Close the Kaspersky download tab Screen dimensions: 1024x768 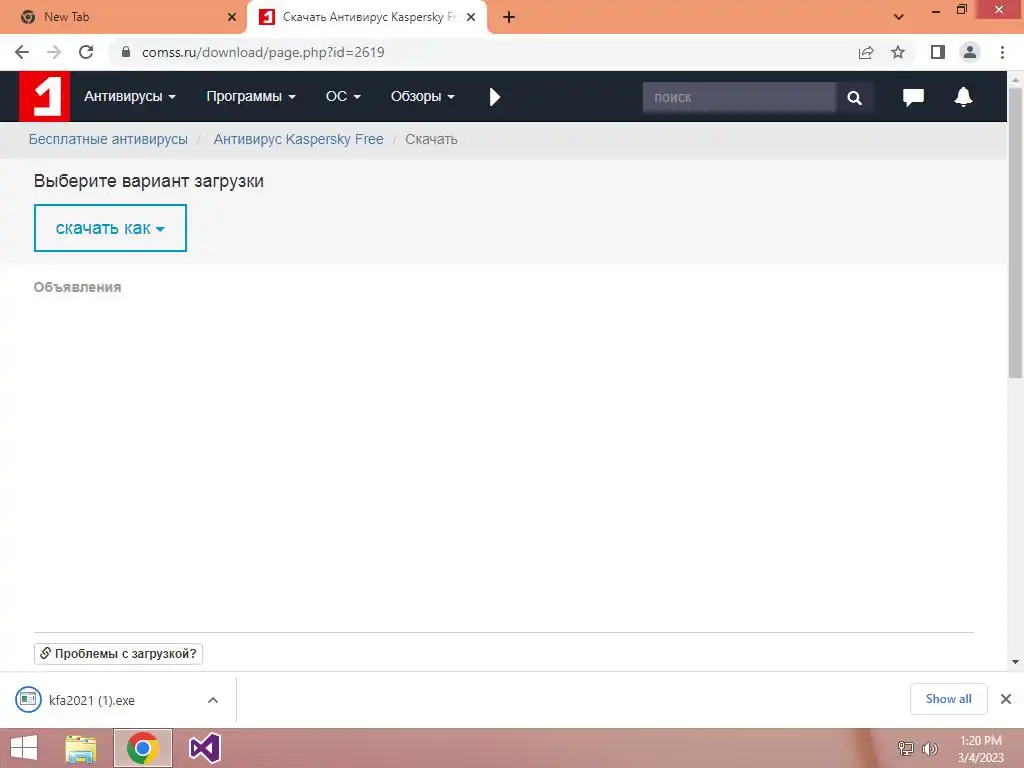pyautogui.click(x=471, y=17)
